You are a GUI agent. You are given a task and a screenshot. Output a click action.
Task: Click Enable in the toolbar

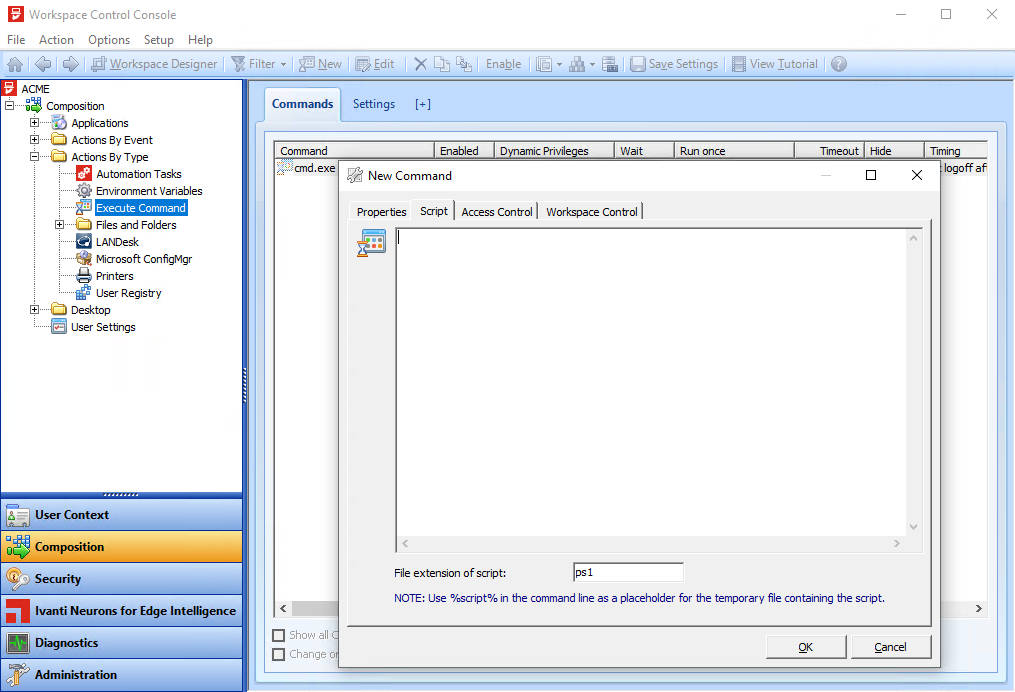[x=504, y=64]
